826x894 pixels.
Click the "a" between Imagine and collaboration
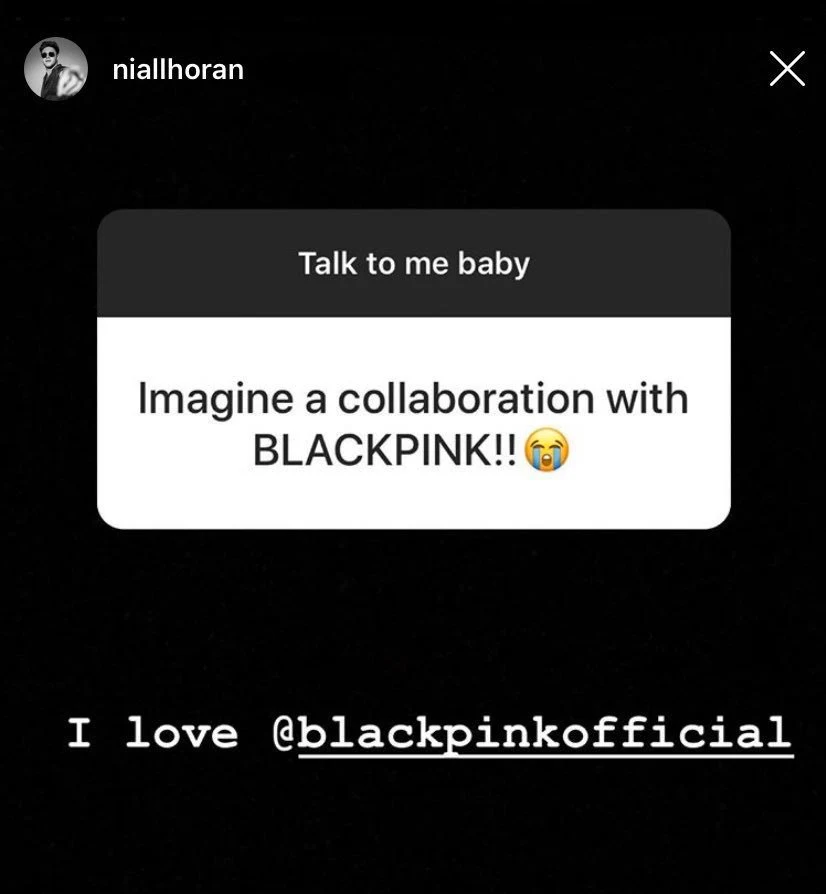[x=315, y=401]
